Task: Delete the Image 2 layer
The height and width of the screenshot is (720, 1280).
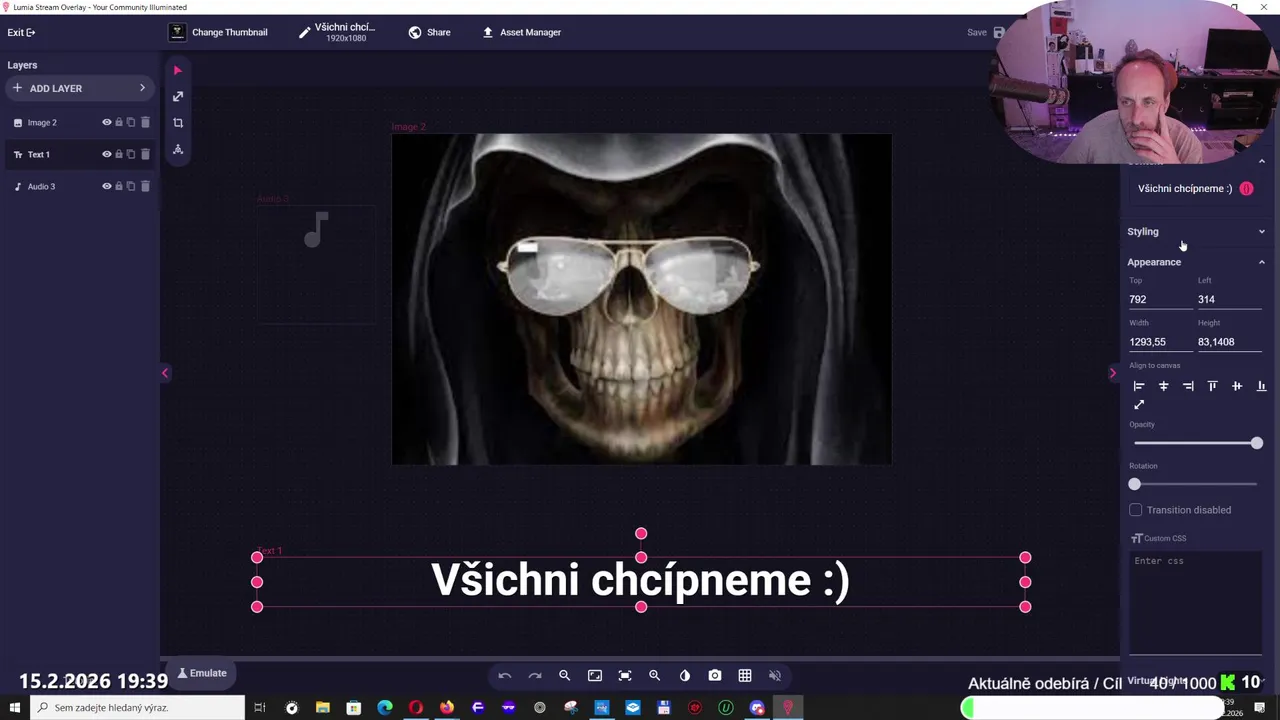Action: coord(145,123)
